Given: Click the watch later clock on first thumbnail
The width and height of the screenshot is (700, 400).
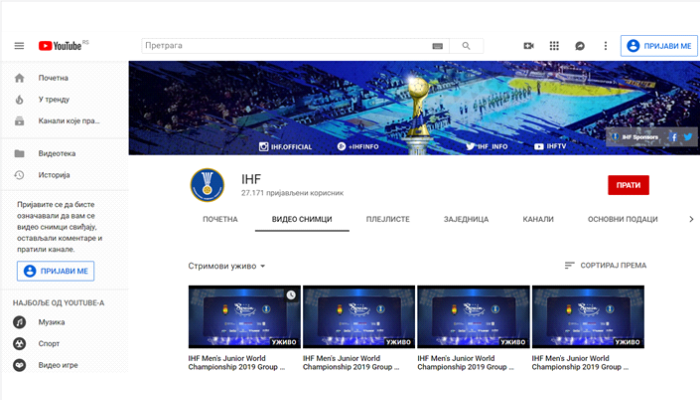Looking at the screenshot, I should (x=291, y=295).
